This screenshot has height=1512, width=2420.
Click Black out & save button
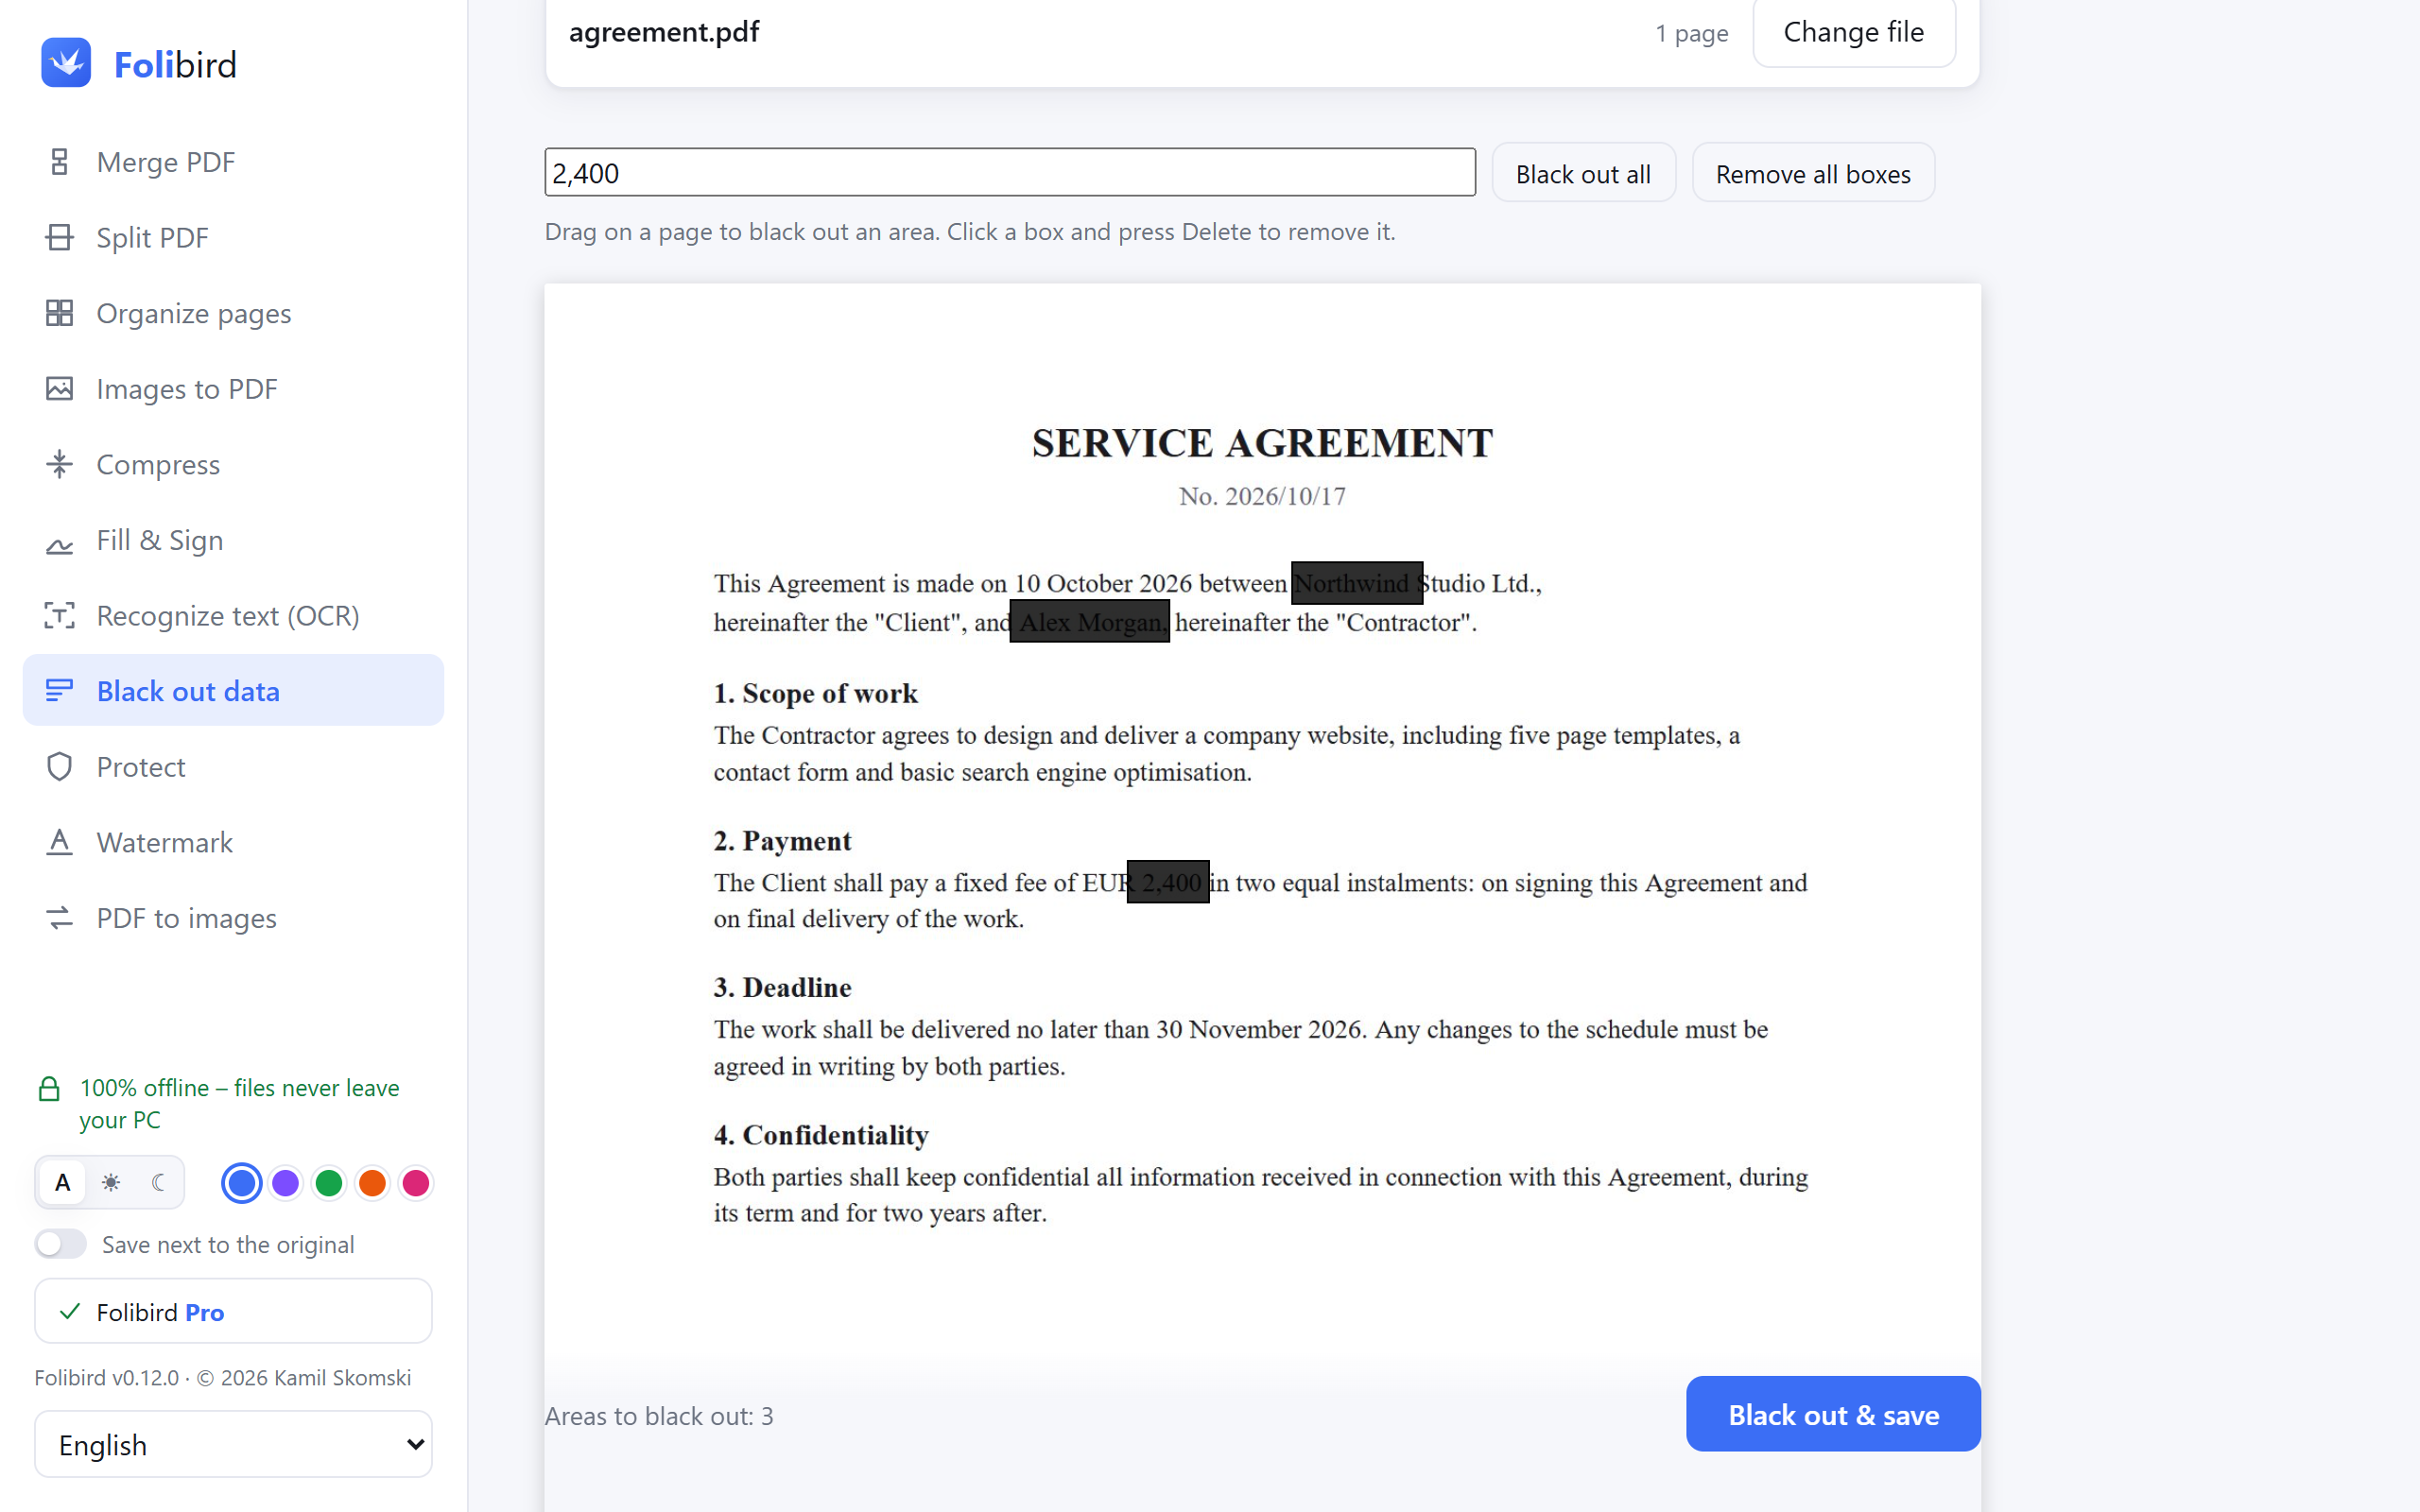click(x=1833, y=1414)
